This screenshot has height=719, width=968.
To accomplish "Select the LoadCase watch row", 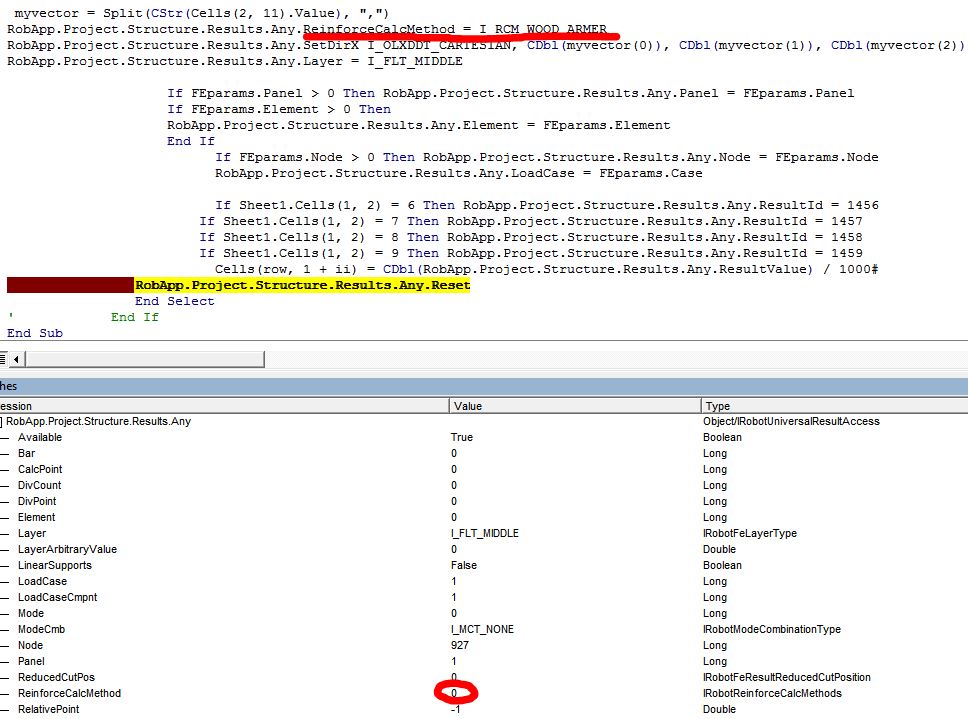I will point(484,581).
